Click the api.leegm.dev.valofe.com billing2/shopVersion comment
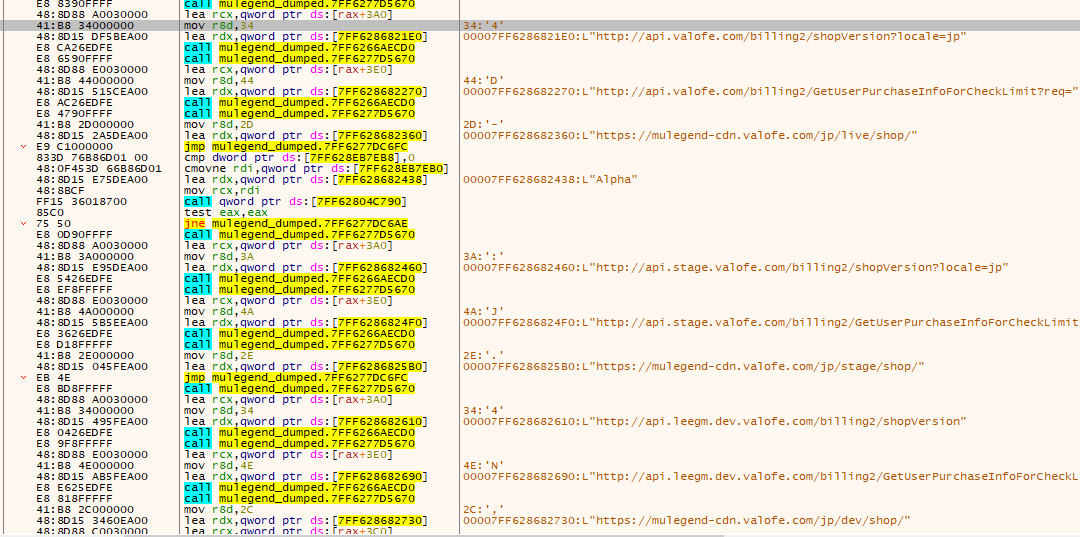This screenshot has height=537, width=1080. coord(716,422)
